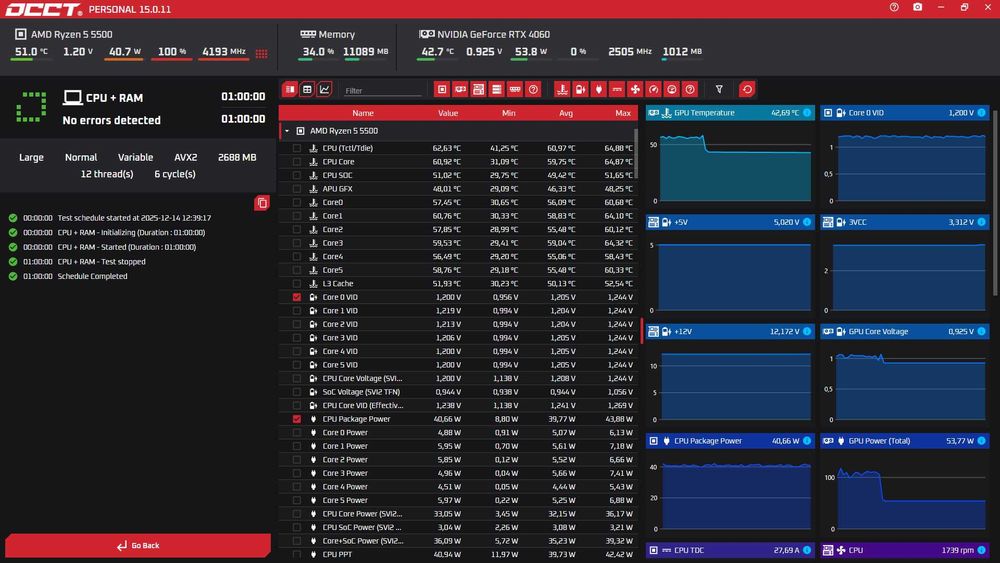Toggle memory module filter icon

[515, 89]
